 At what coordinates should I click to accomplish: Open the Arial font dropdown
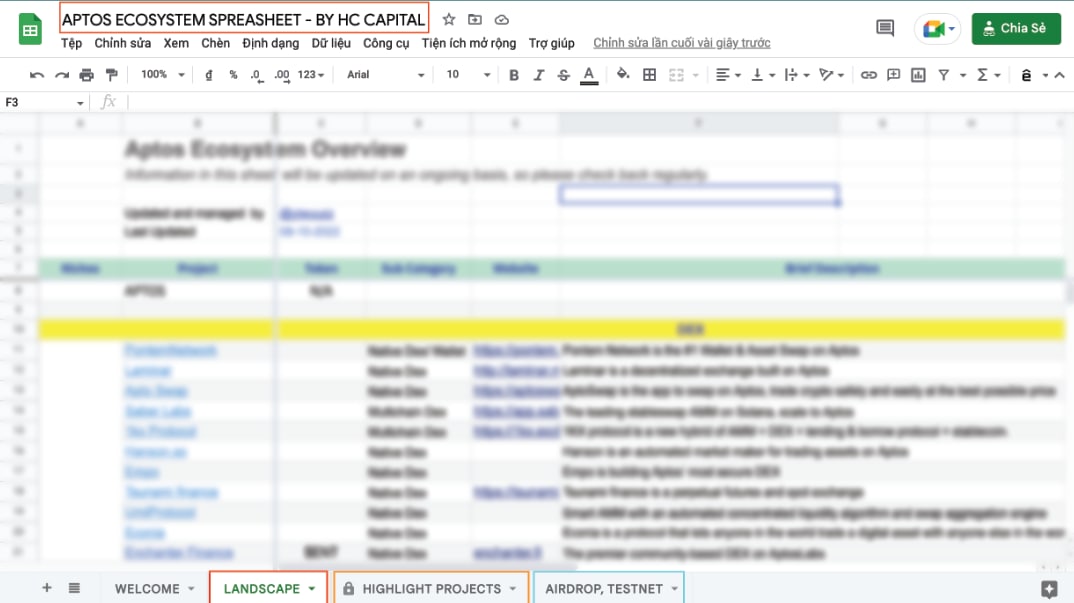tap(385, 75)
